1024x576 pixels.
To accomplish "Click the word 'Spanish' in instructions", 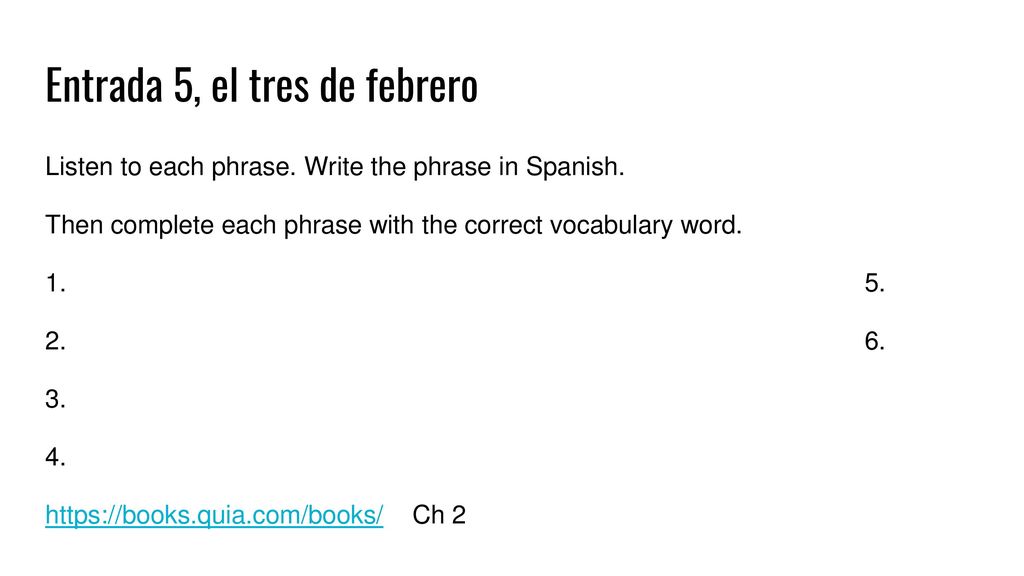I will pos(575,167).
